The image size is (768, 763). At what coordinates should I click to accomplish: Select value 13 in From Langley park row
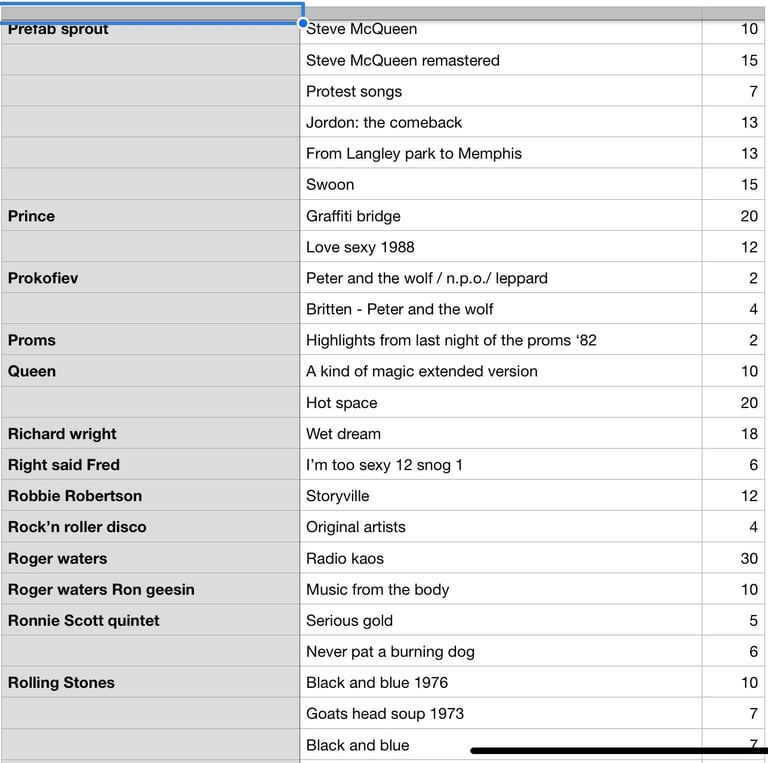point(733,153)
